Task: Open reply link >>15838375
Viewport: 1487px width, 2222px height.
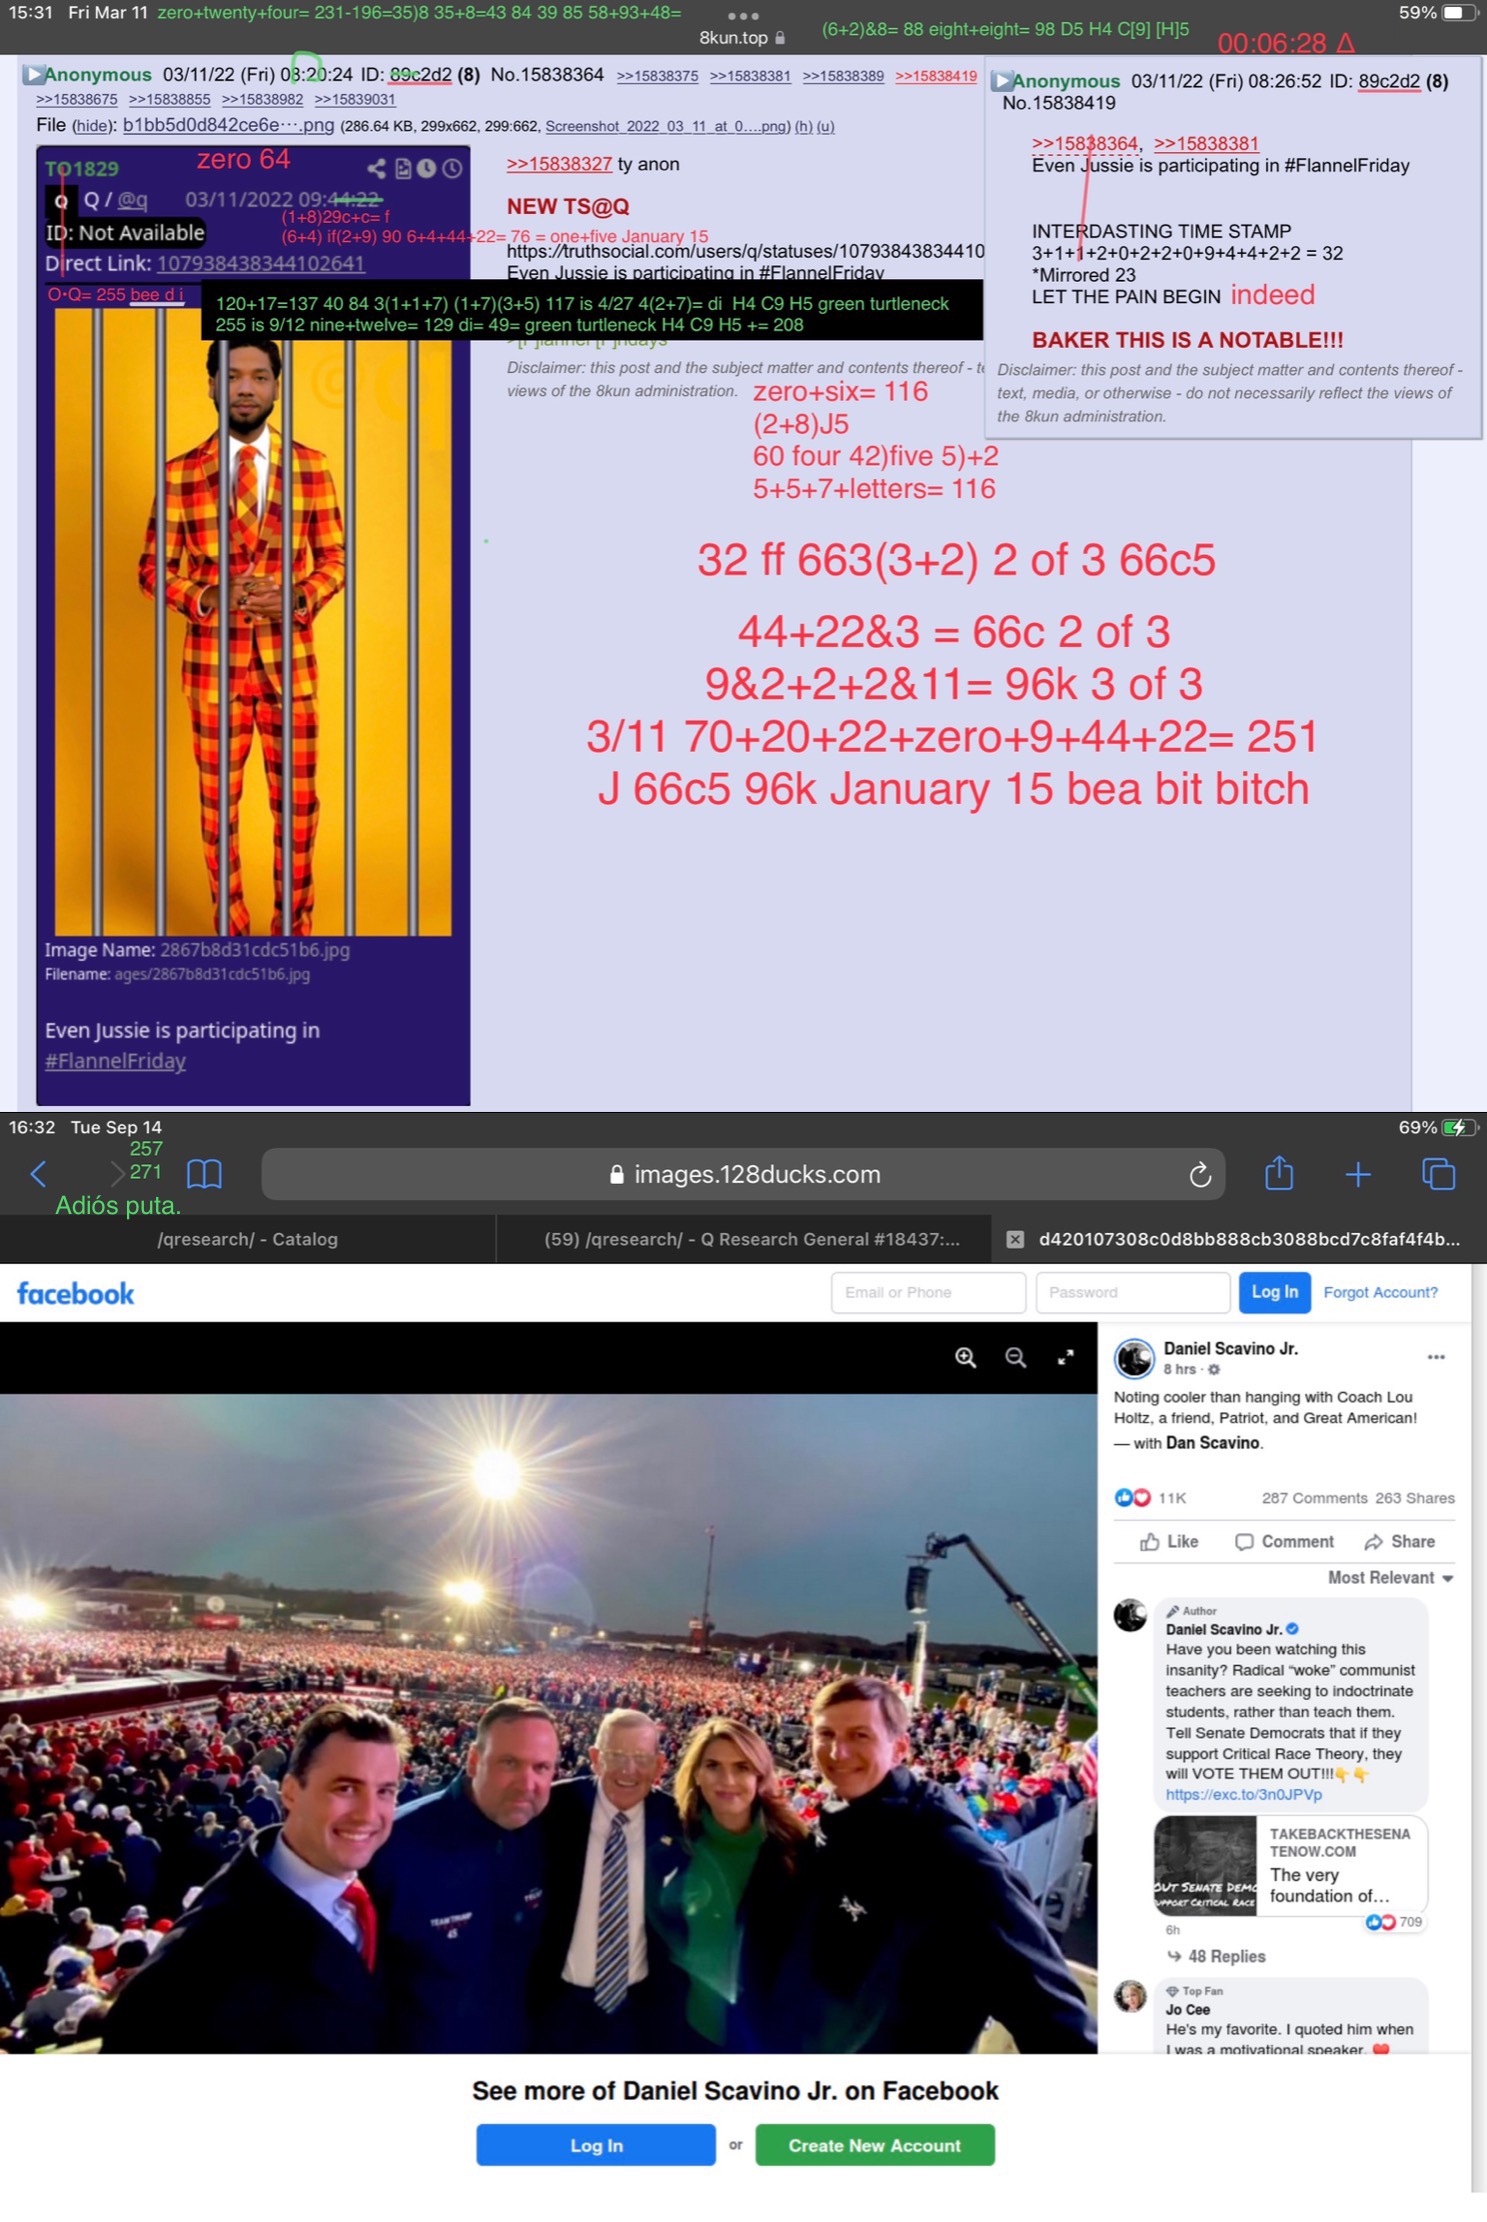Action: pos(657,76)
